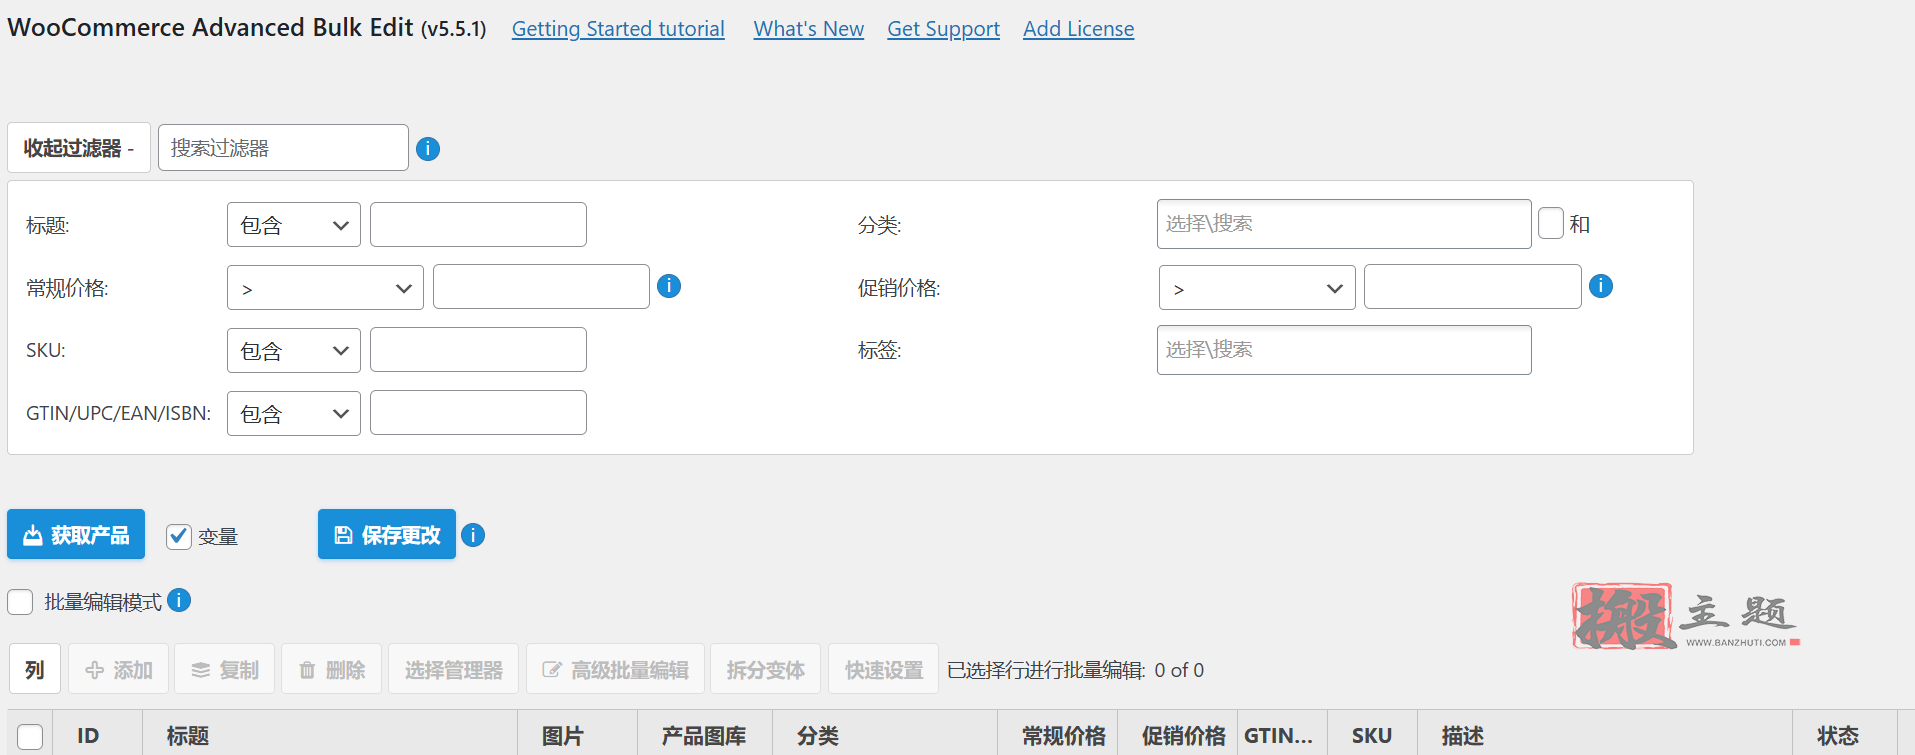Click the 拆分变体 toolbar button

[x=766, y=669]
